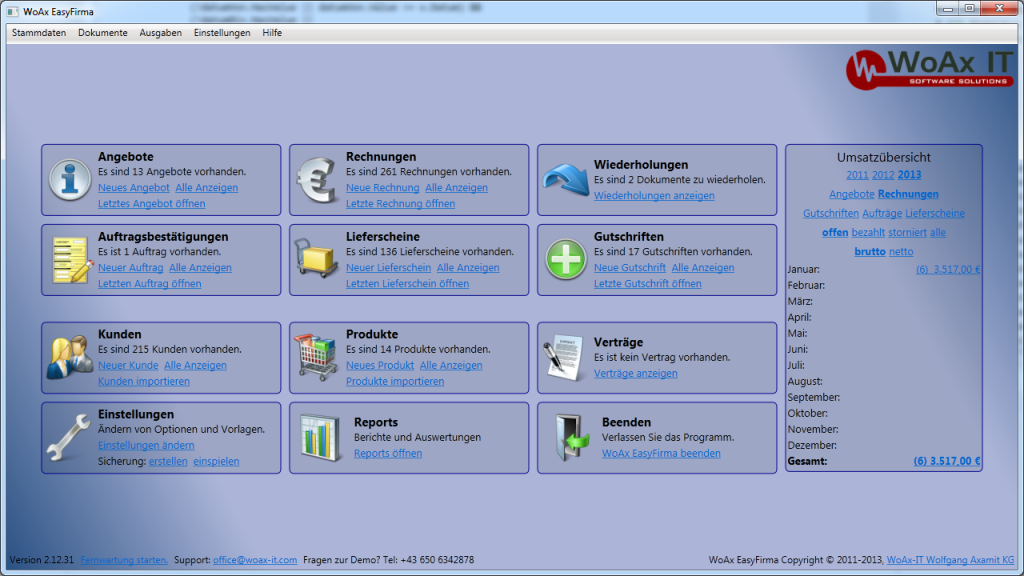
Task: Click the Auftragsbestätigungen notepad icon
Action: (71, 260)
